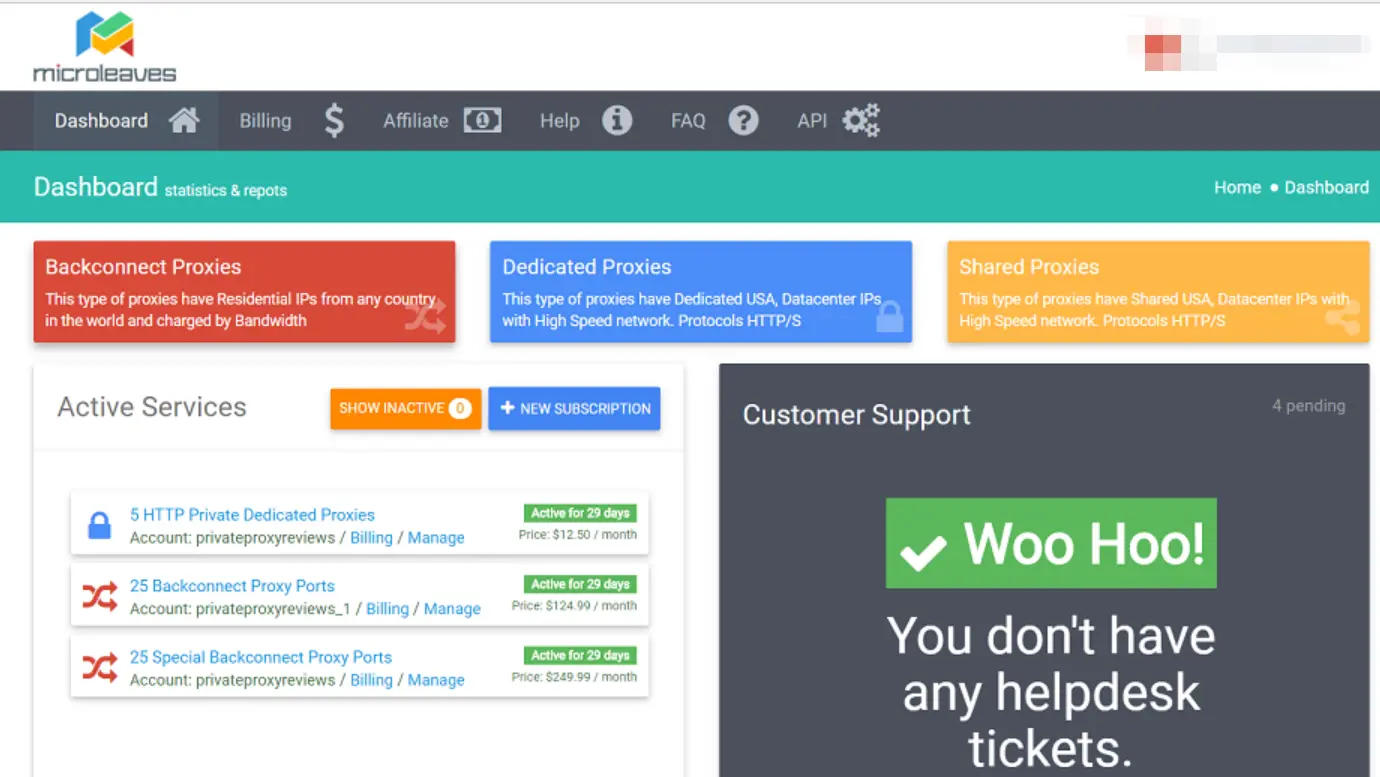This screenshot has width=1380, height=777.
Task: Open 25 Backconnect Proxy Ports link
Action: click(x=232, y=586)
